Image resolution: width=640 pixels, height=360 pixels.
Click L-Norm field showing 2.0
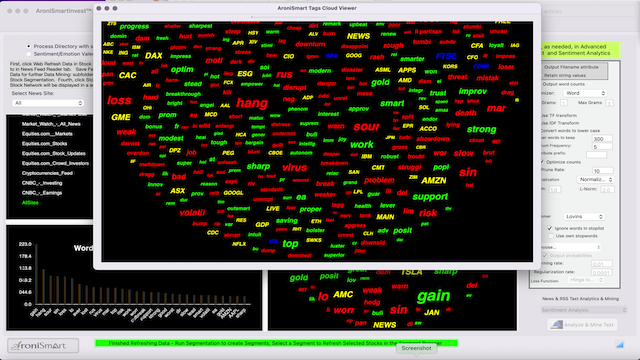point(607,190)
